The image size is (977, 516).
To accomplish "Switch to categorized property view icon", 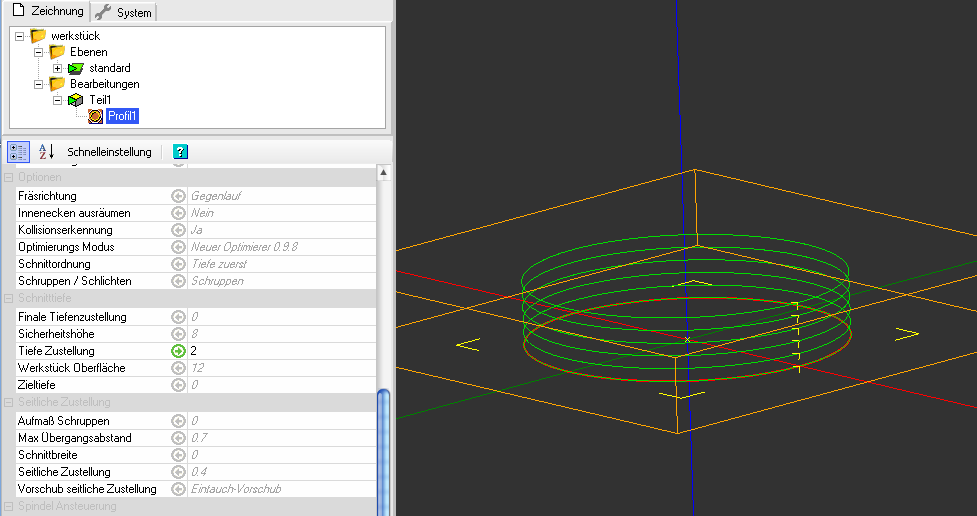I will [18, 152].
